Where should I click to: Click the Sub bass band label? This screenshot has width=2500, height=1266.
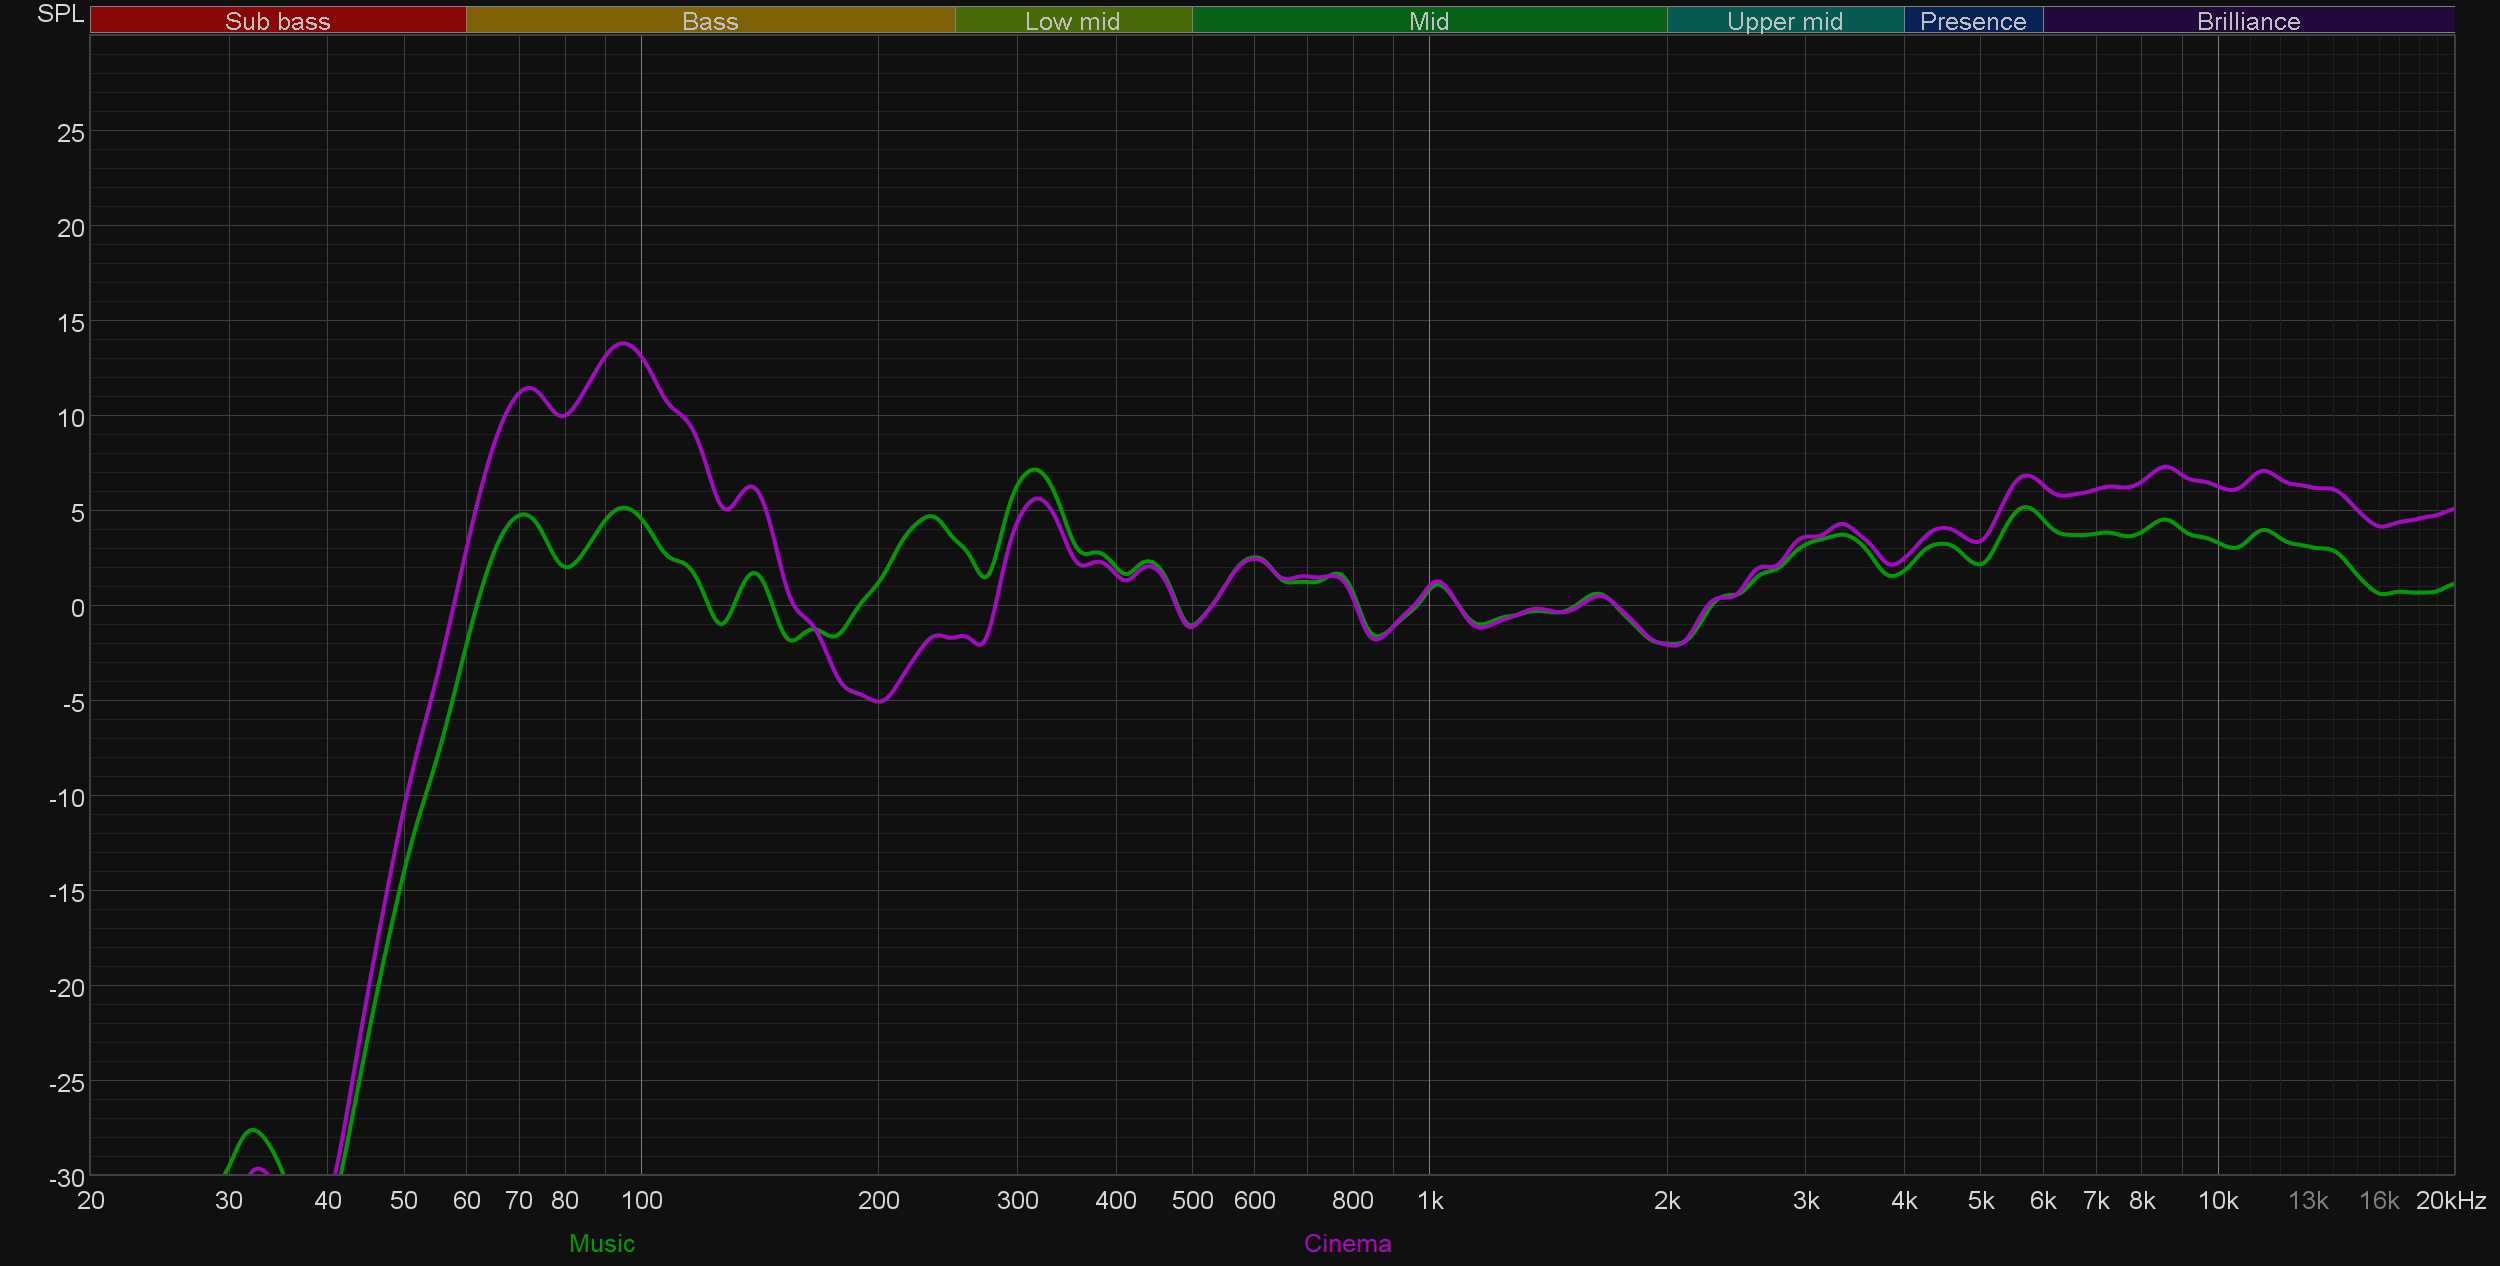(x=277, y=21)
